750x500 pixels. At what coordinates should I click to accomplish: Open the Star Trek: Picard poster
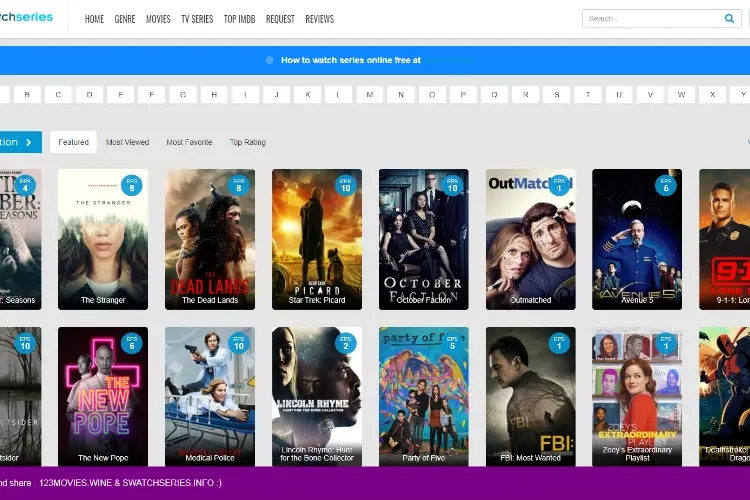pyautogui.click(x=317, y=239)
